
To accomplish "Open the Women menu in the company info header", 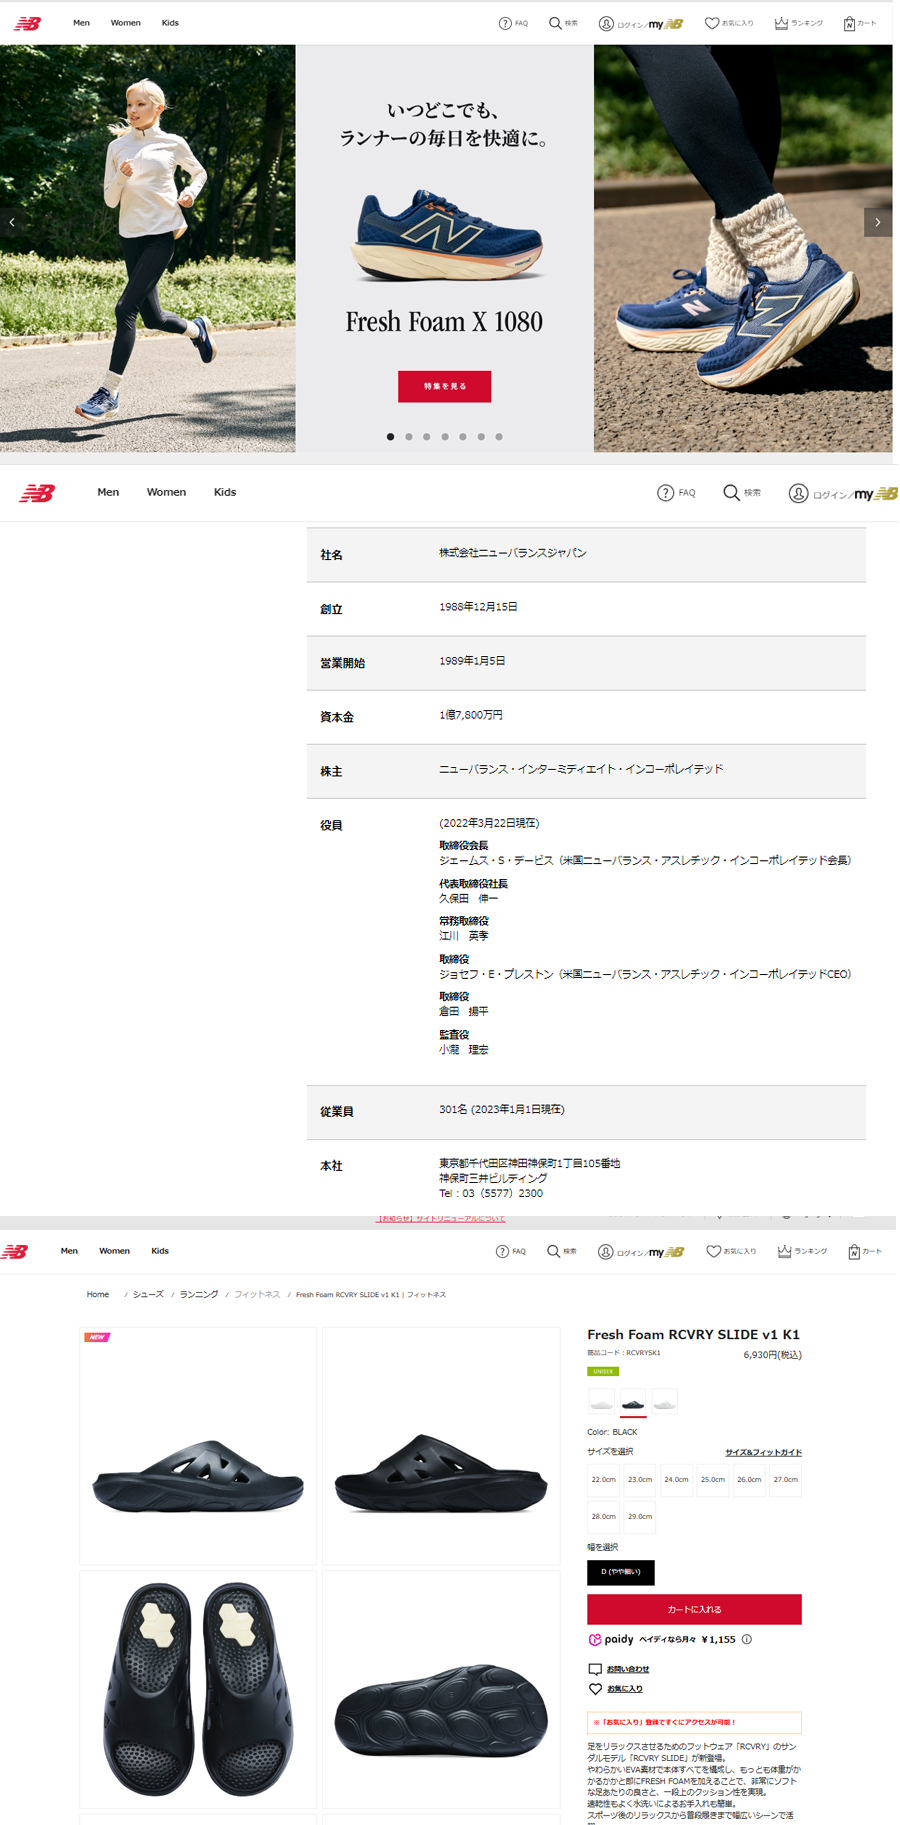I will (166, 492).
